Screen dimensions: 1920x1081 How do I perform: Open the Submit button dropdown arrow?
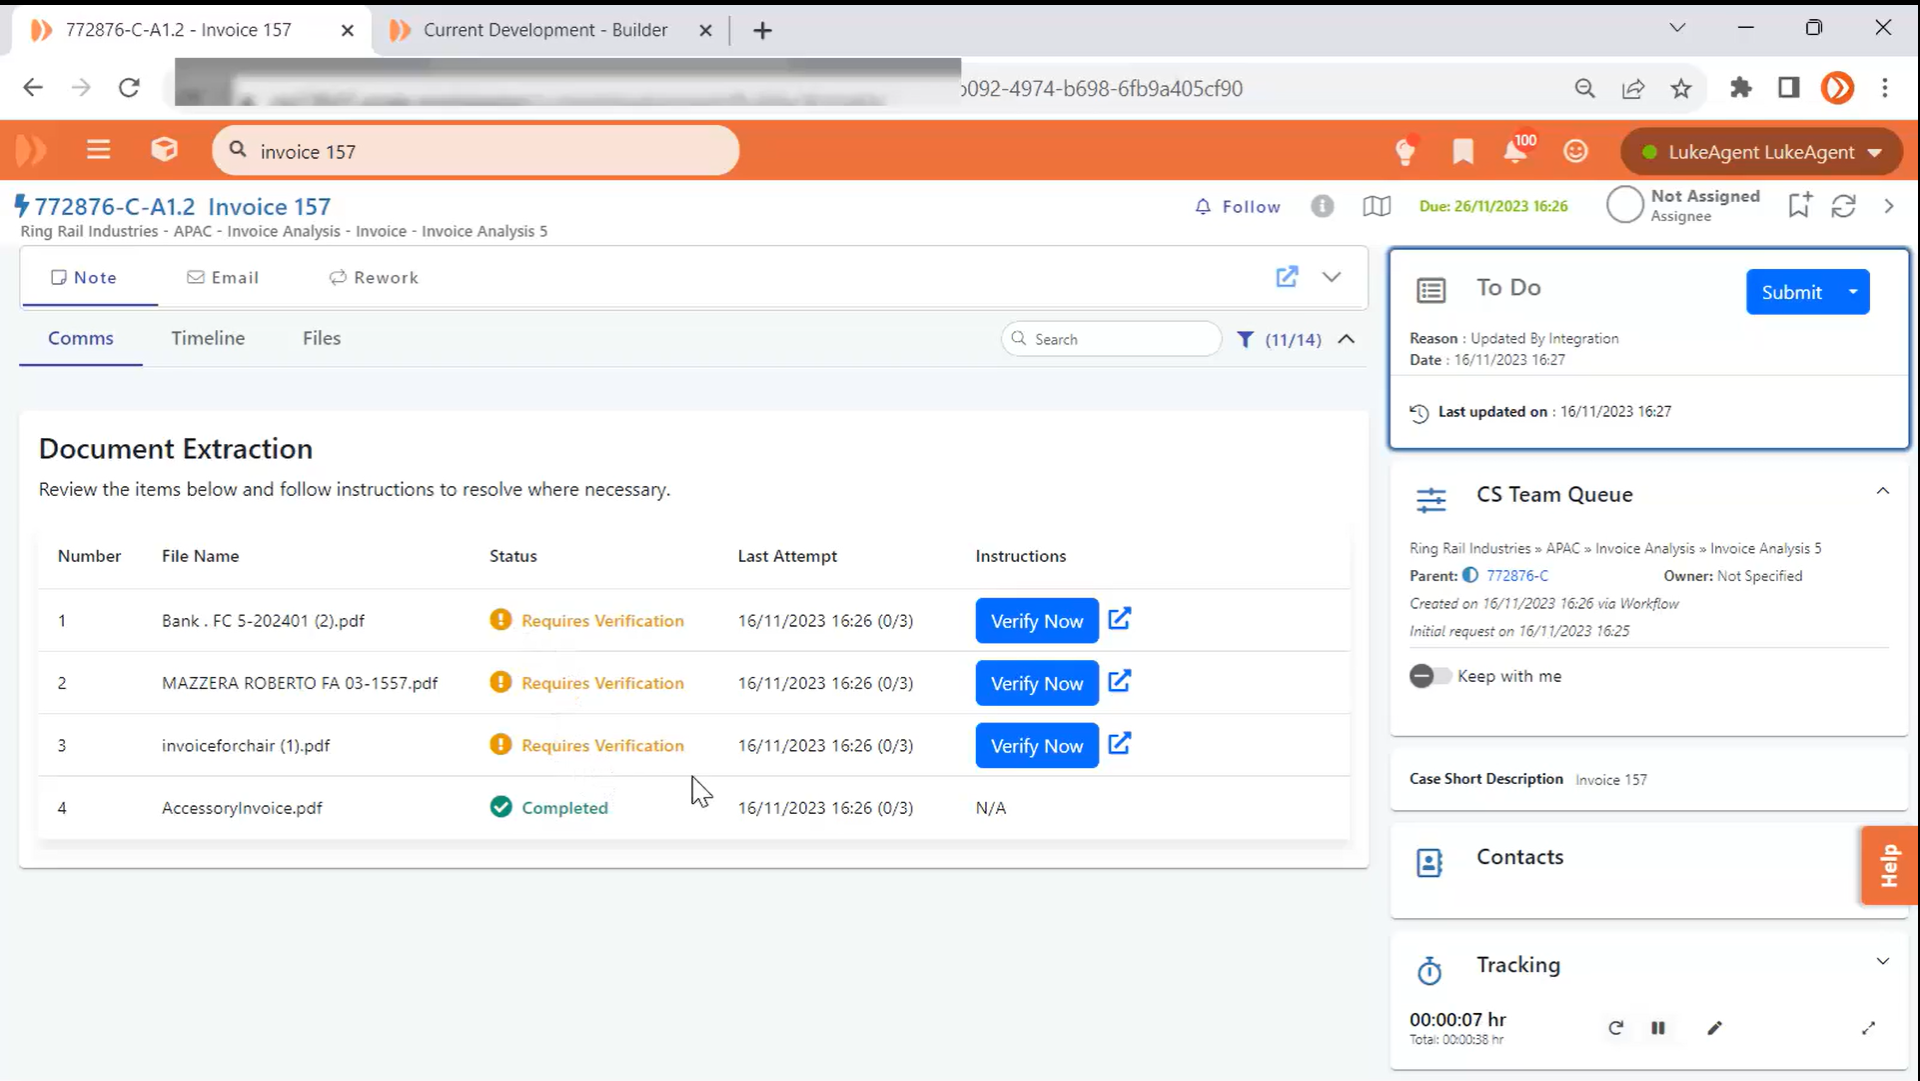[1853, 292]
